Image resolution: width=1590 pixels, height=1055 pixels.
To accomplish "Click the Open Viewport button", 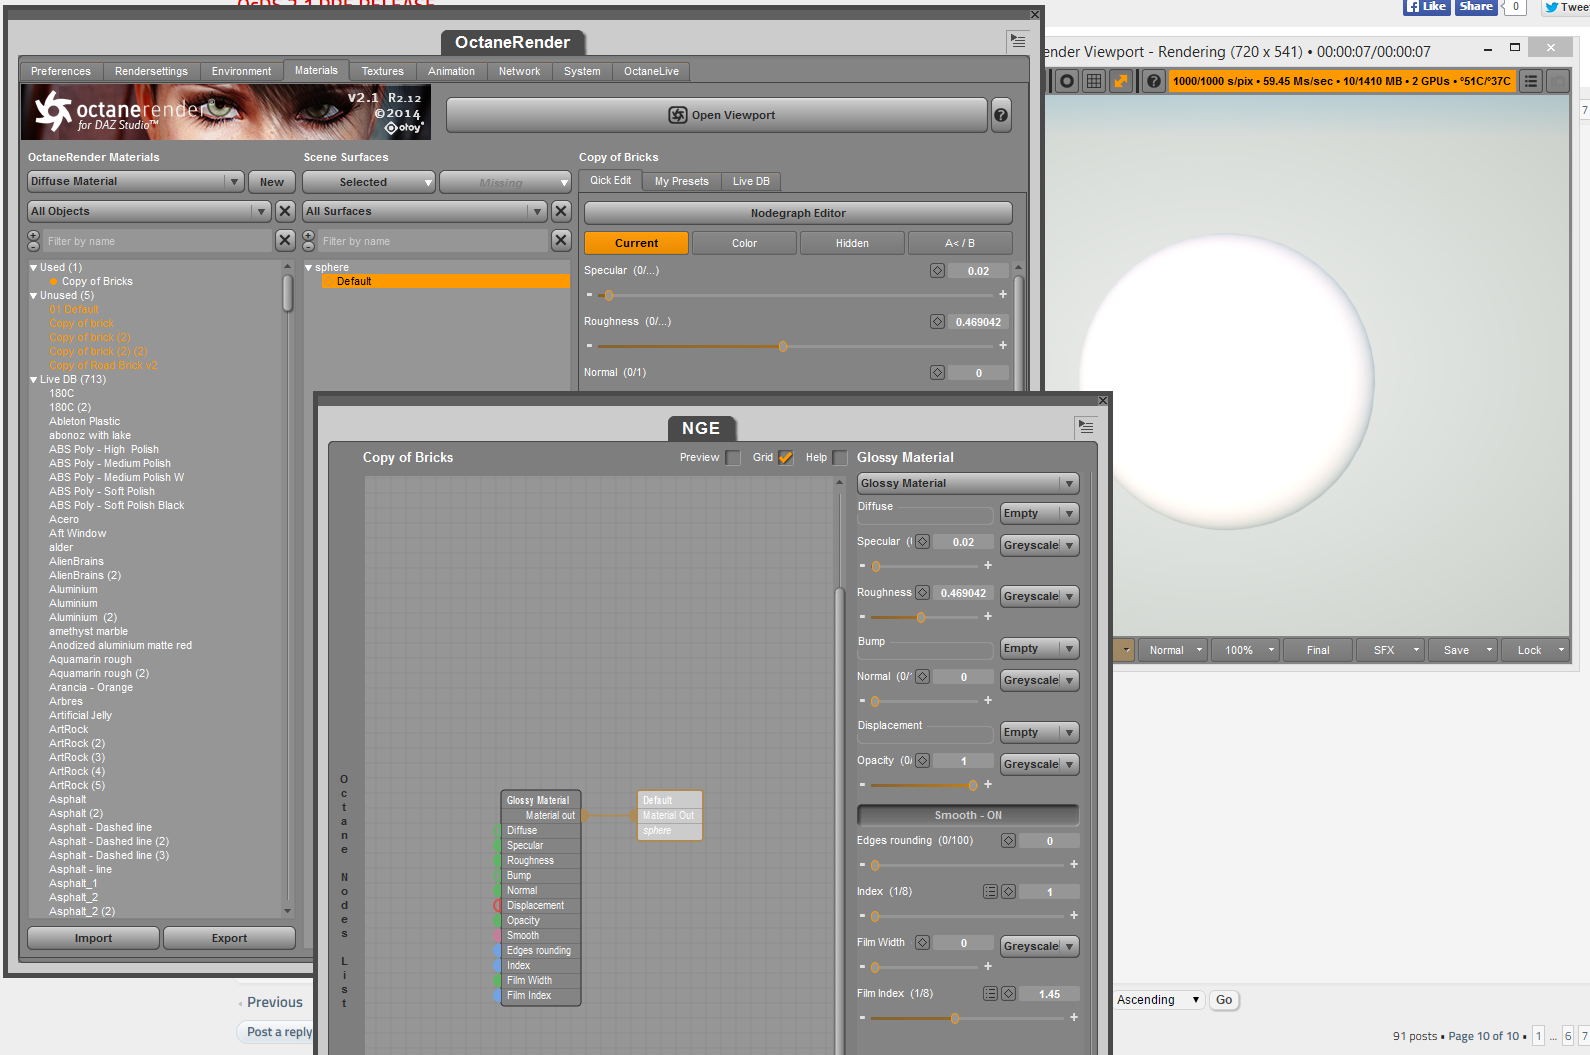I will 717,115.
